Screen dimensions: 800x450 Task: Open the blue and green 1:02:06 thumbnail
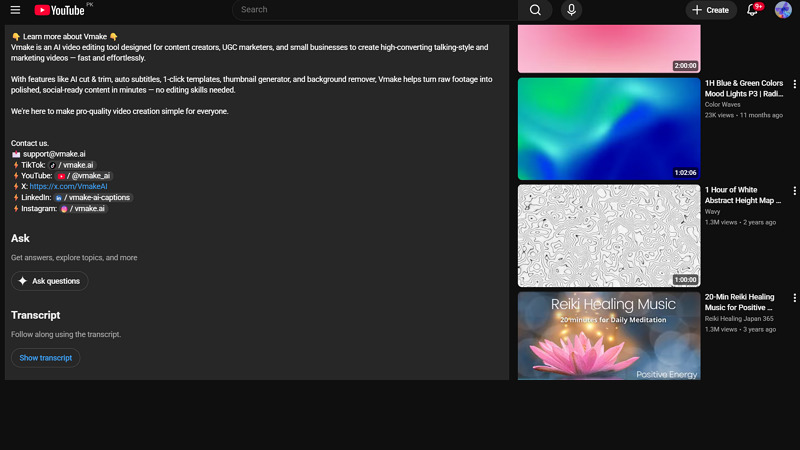609,129
